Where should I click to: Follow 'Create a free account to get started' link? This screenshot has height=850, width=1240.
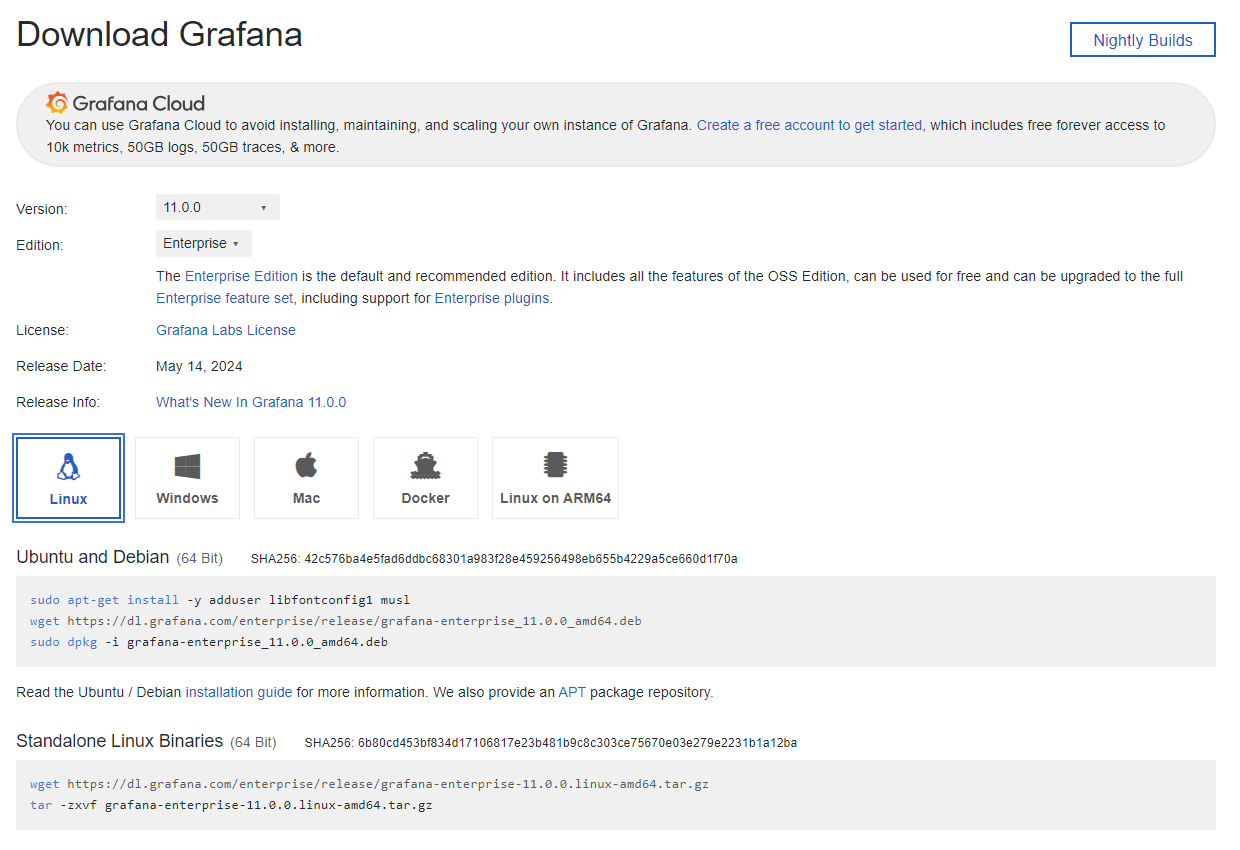pos(810,125)
